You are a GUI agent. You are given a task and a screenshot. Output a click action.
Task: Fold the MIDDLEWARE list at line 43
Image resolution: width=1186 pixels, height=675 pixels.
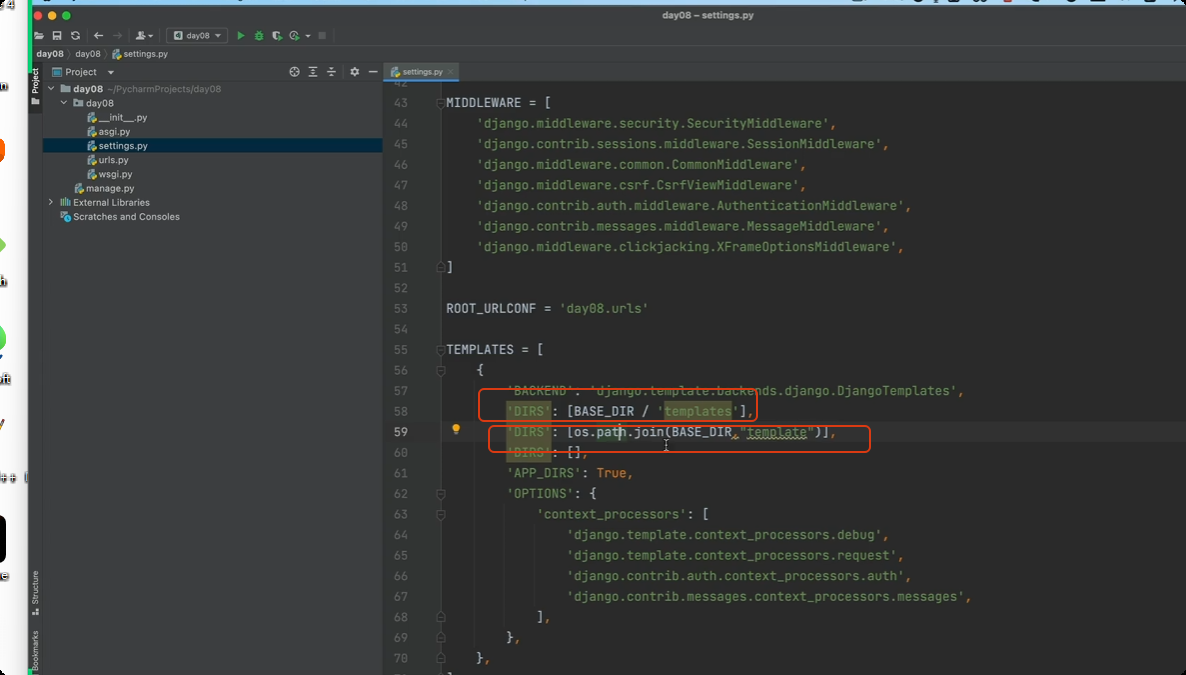coord(440,103)
